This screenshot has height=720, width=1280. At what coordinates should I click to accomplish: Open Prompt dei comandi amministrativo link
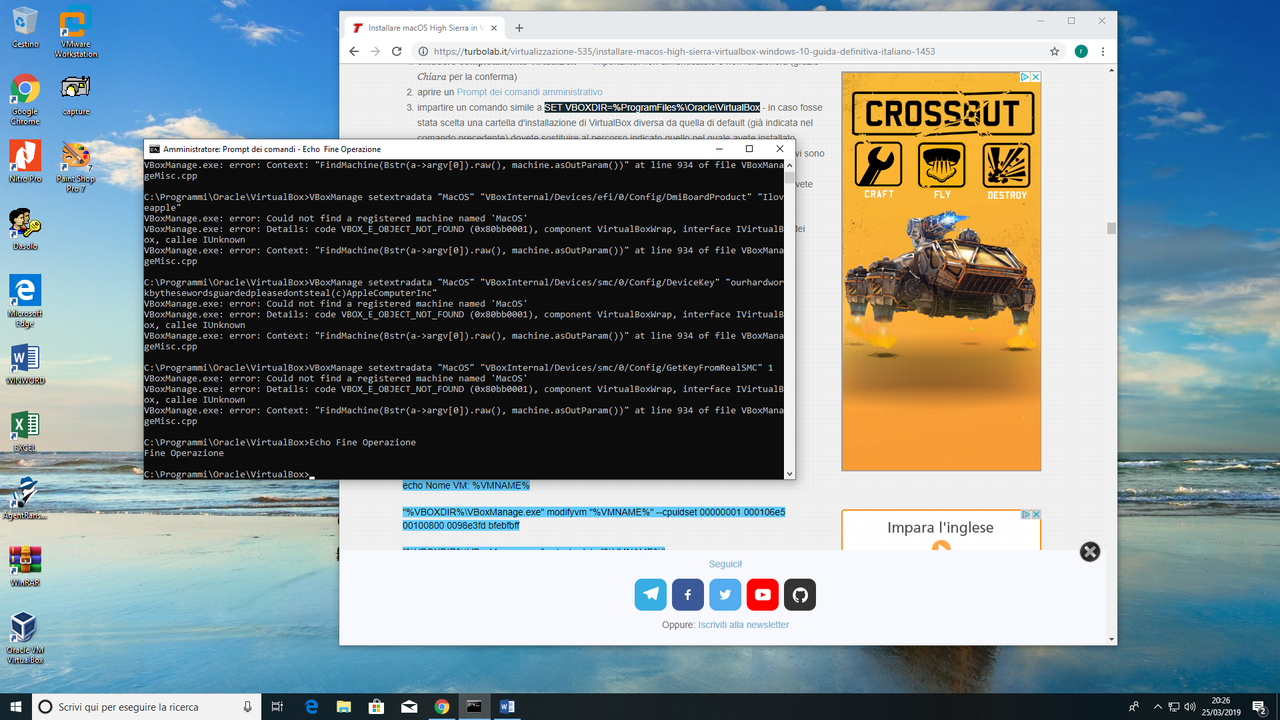tap(530, 91)
